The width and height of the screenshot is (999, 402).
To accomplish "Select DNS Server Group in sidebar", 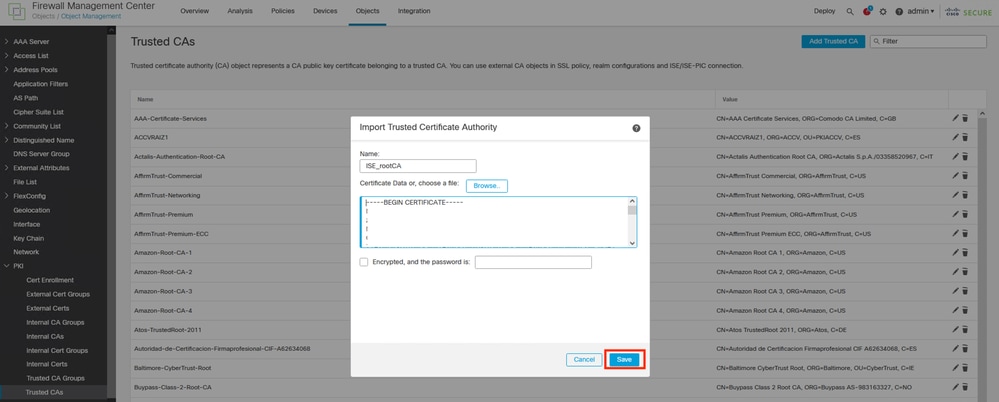I will (x=41, y=154).
